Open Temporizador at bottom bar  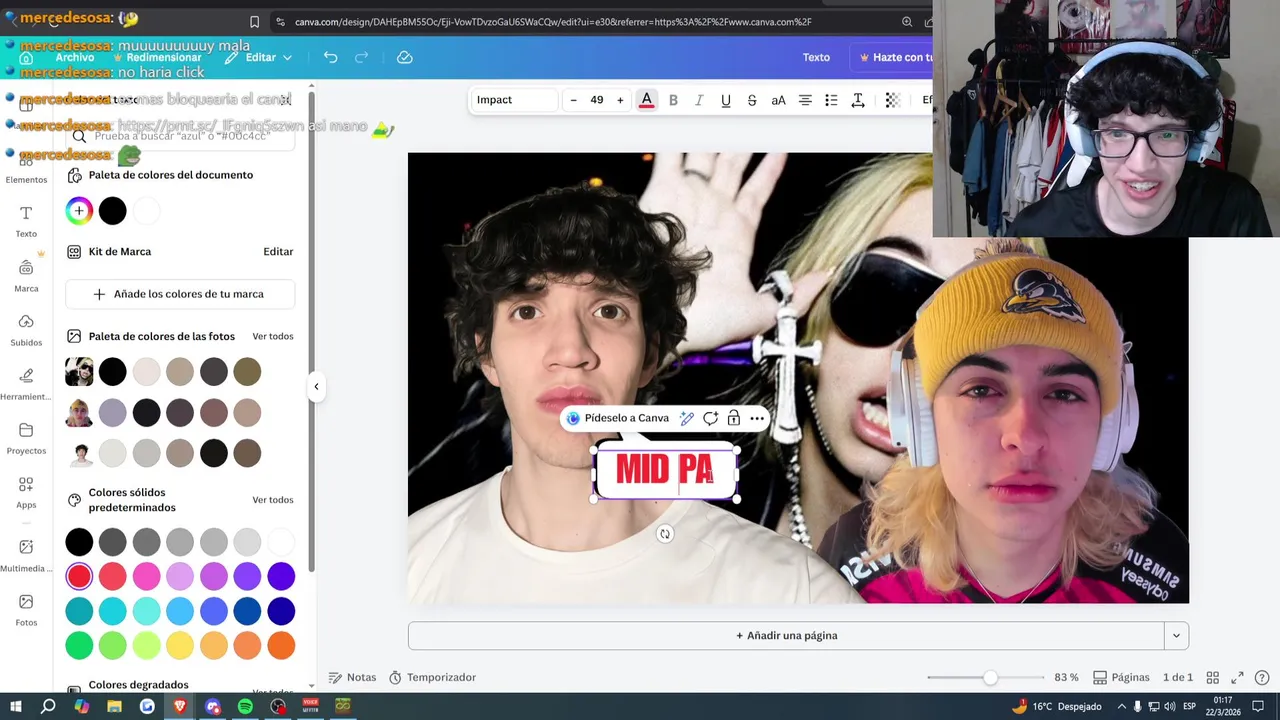(432, 678)
